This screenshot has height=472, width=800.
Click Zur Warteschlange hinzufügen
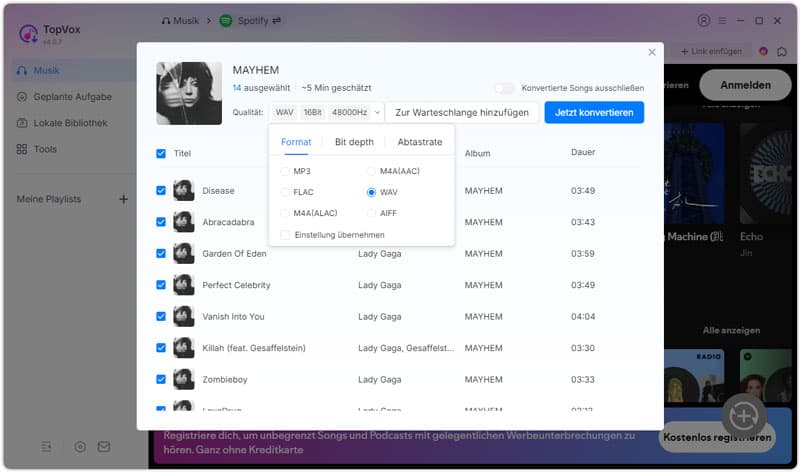pos(462,112)
